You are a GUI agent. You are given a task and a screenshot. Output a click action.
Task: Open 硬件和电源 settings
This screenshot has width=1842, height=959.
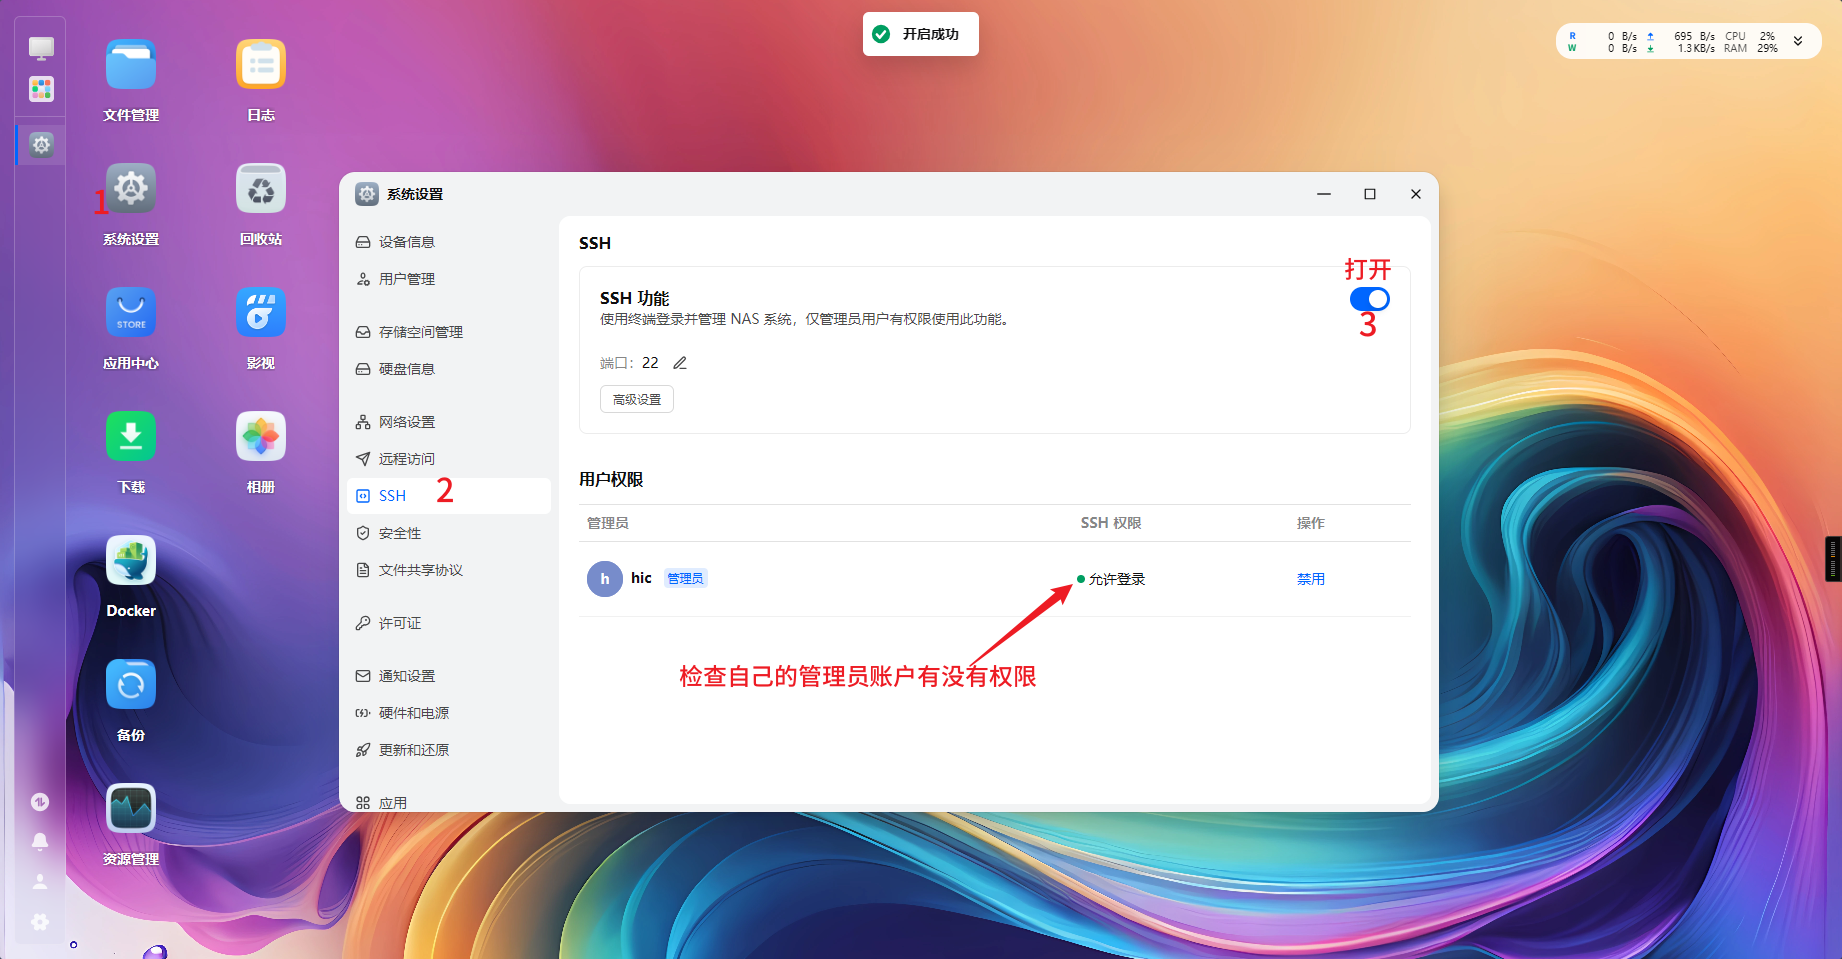click(449, 713)
